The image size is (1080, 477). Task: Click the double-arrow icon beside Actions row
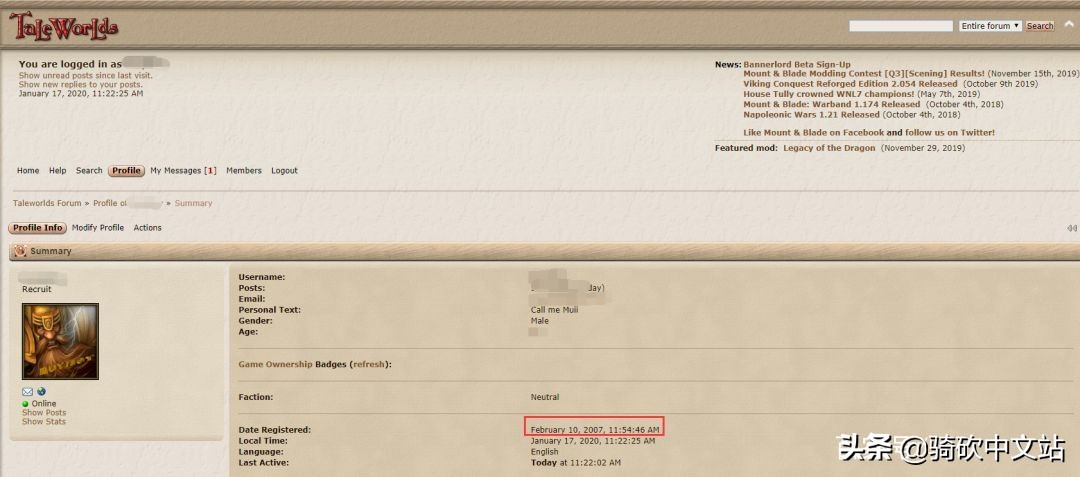pos(1072,228)
